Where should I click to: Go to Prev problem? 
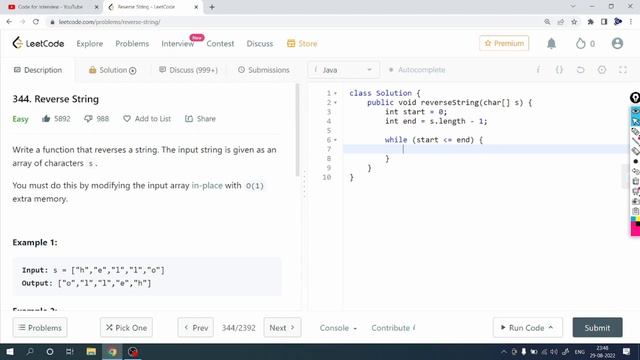tap(196, 327)
